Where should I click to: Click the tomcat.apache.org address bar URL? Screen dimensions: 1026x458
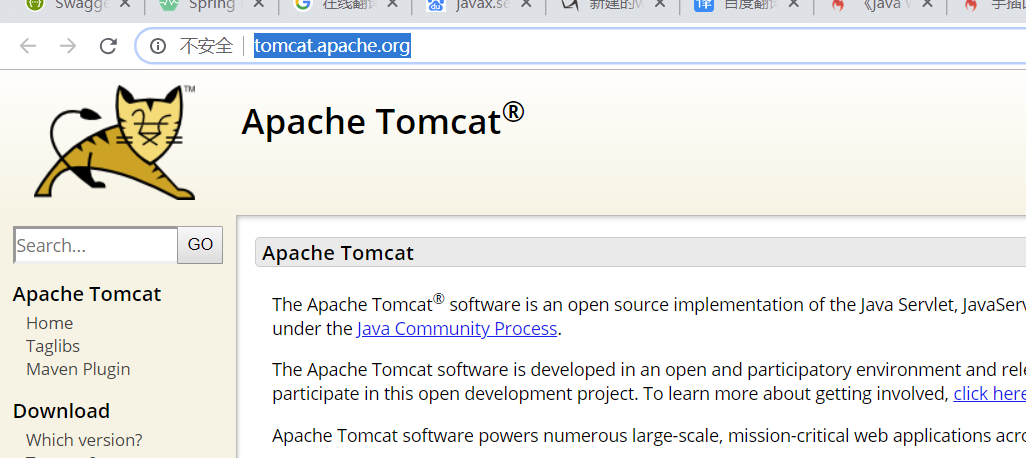click(x=332, y=46)
